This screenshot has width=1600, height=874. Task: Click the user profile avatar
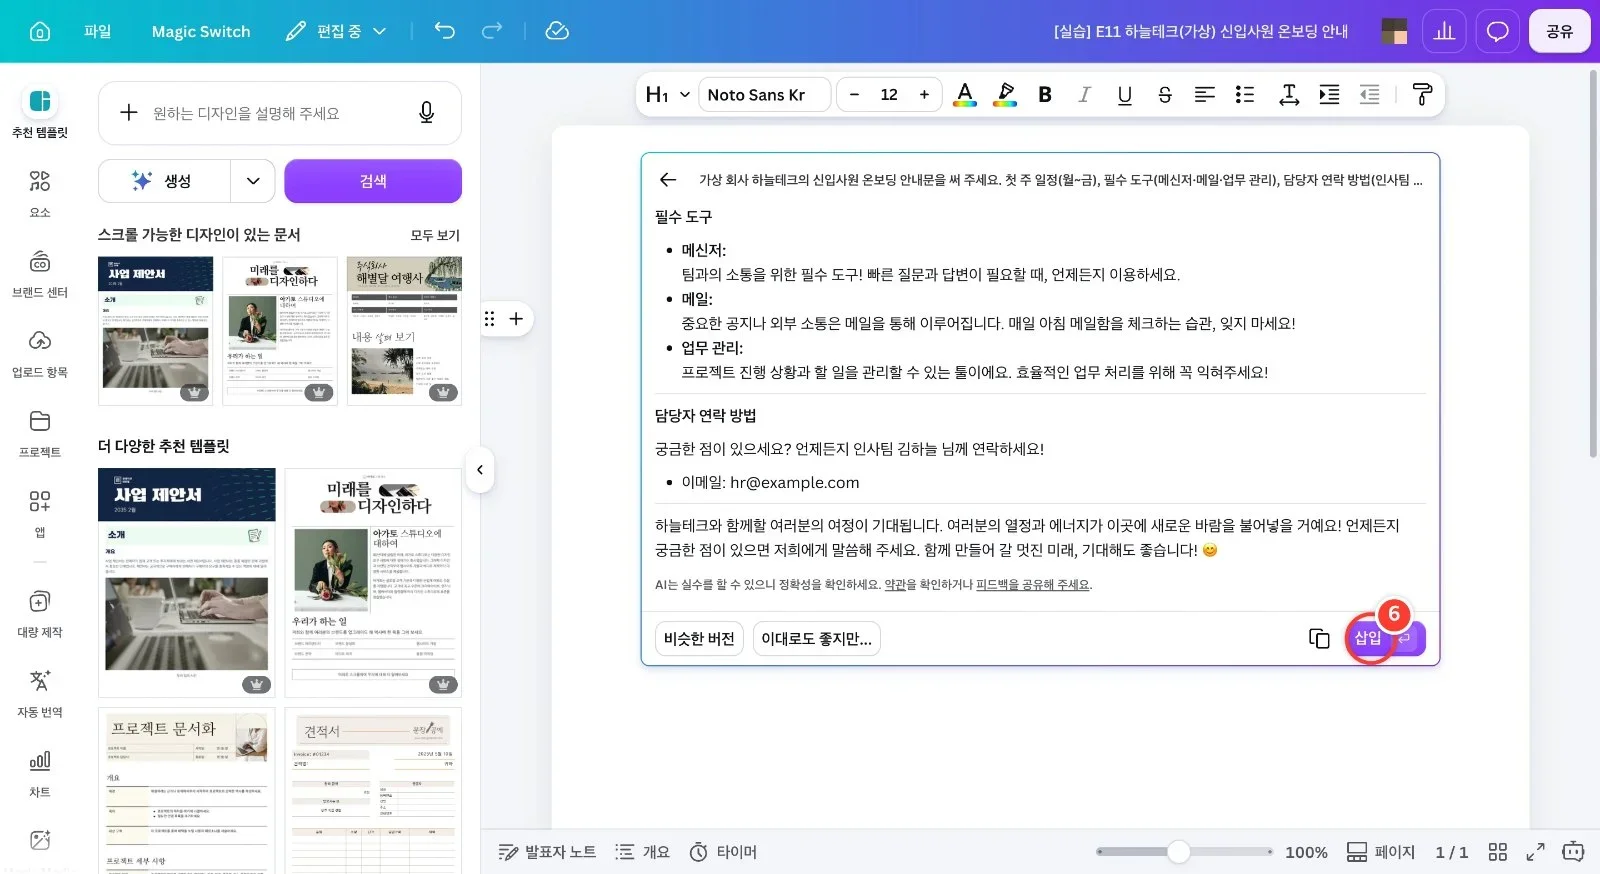(x=1394, y=31)
